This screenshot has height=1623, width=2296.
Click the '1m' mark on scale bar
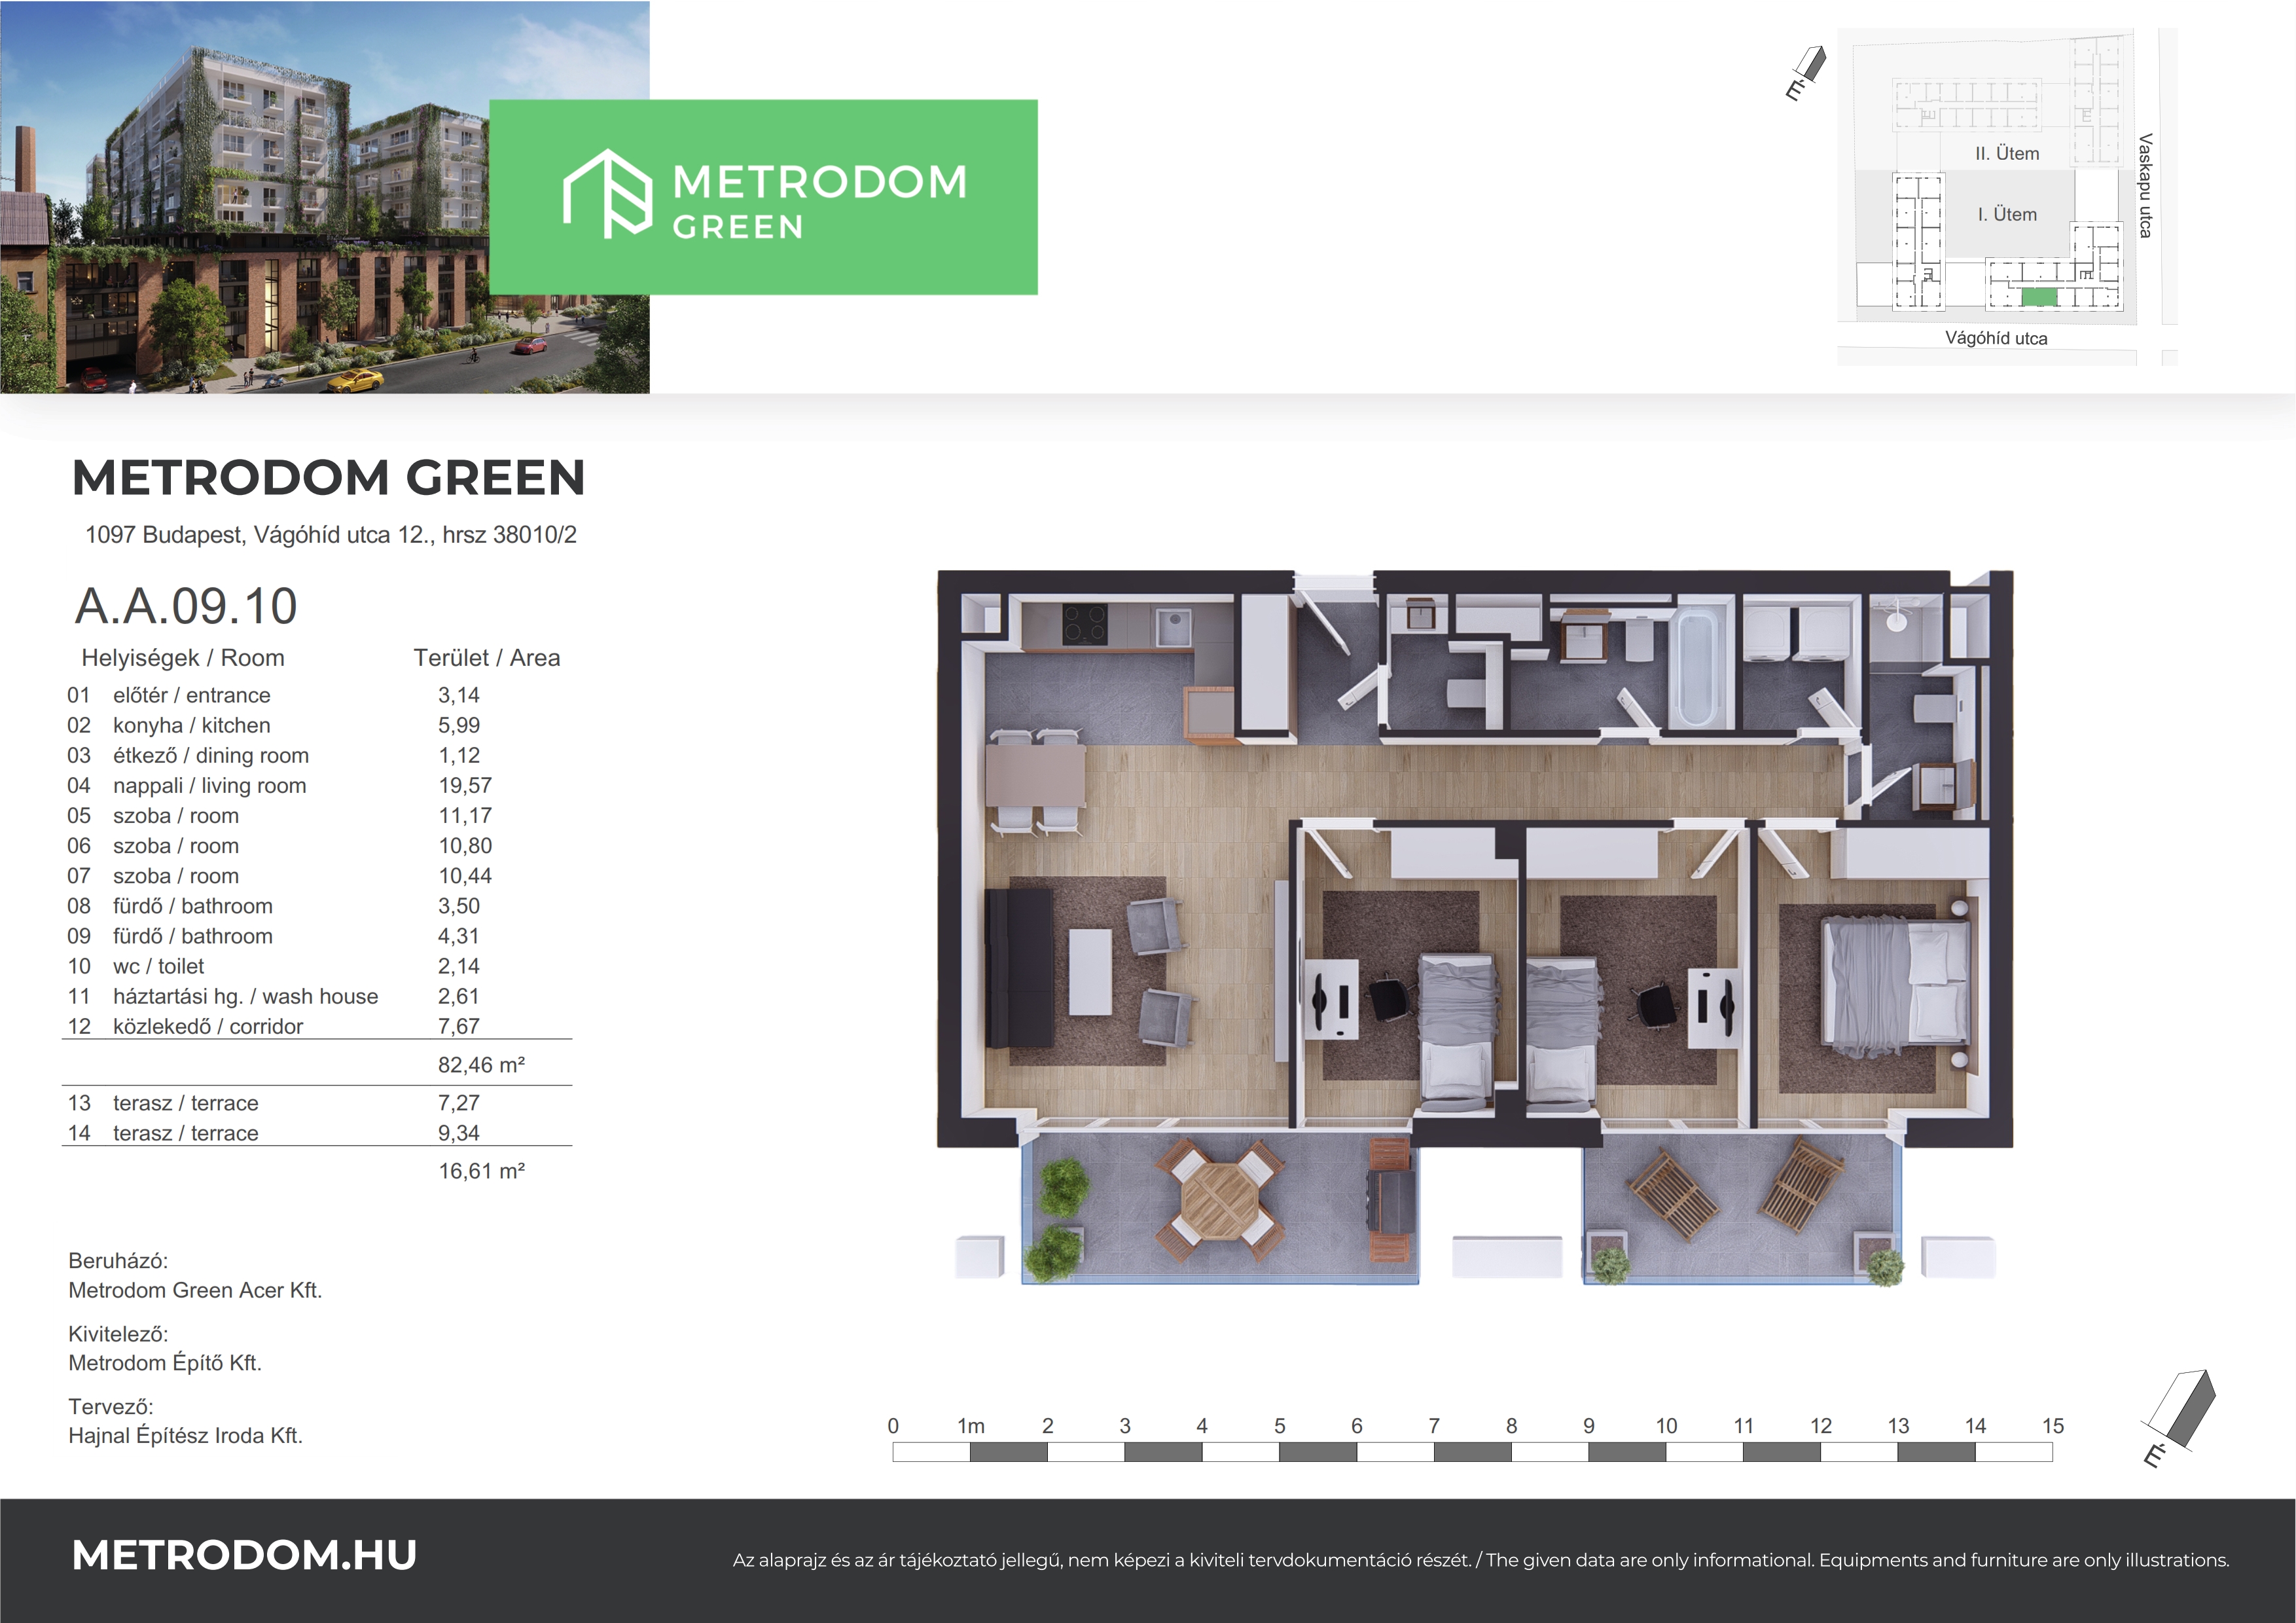970,1426
